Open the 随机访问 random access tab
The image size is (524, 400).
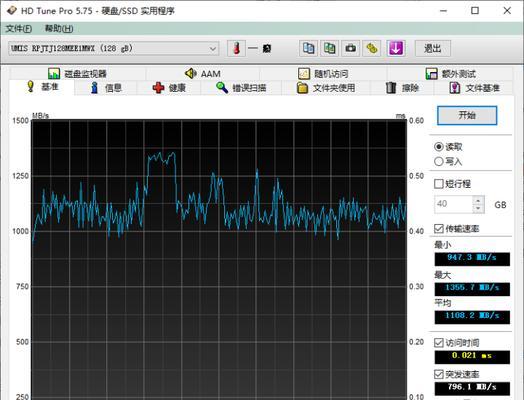click(323, 74)
